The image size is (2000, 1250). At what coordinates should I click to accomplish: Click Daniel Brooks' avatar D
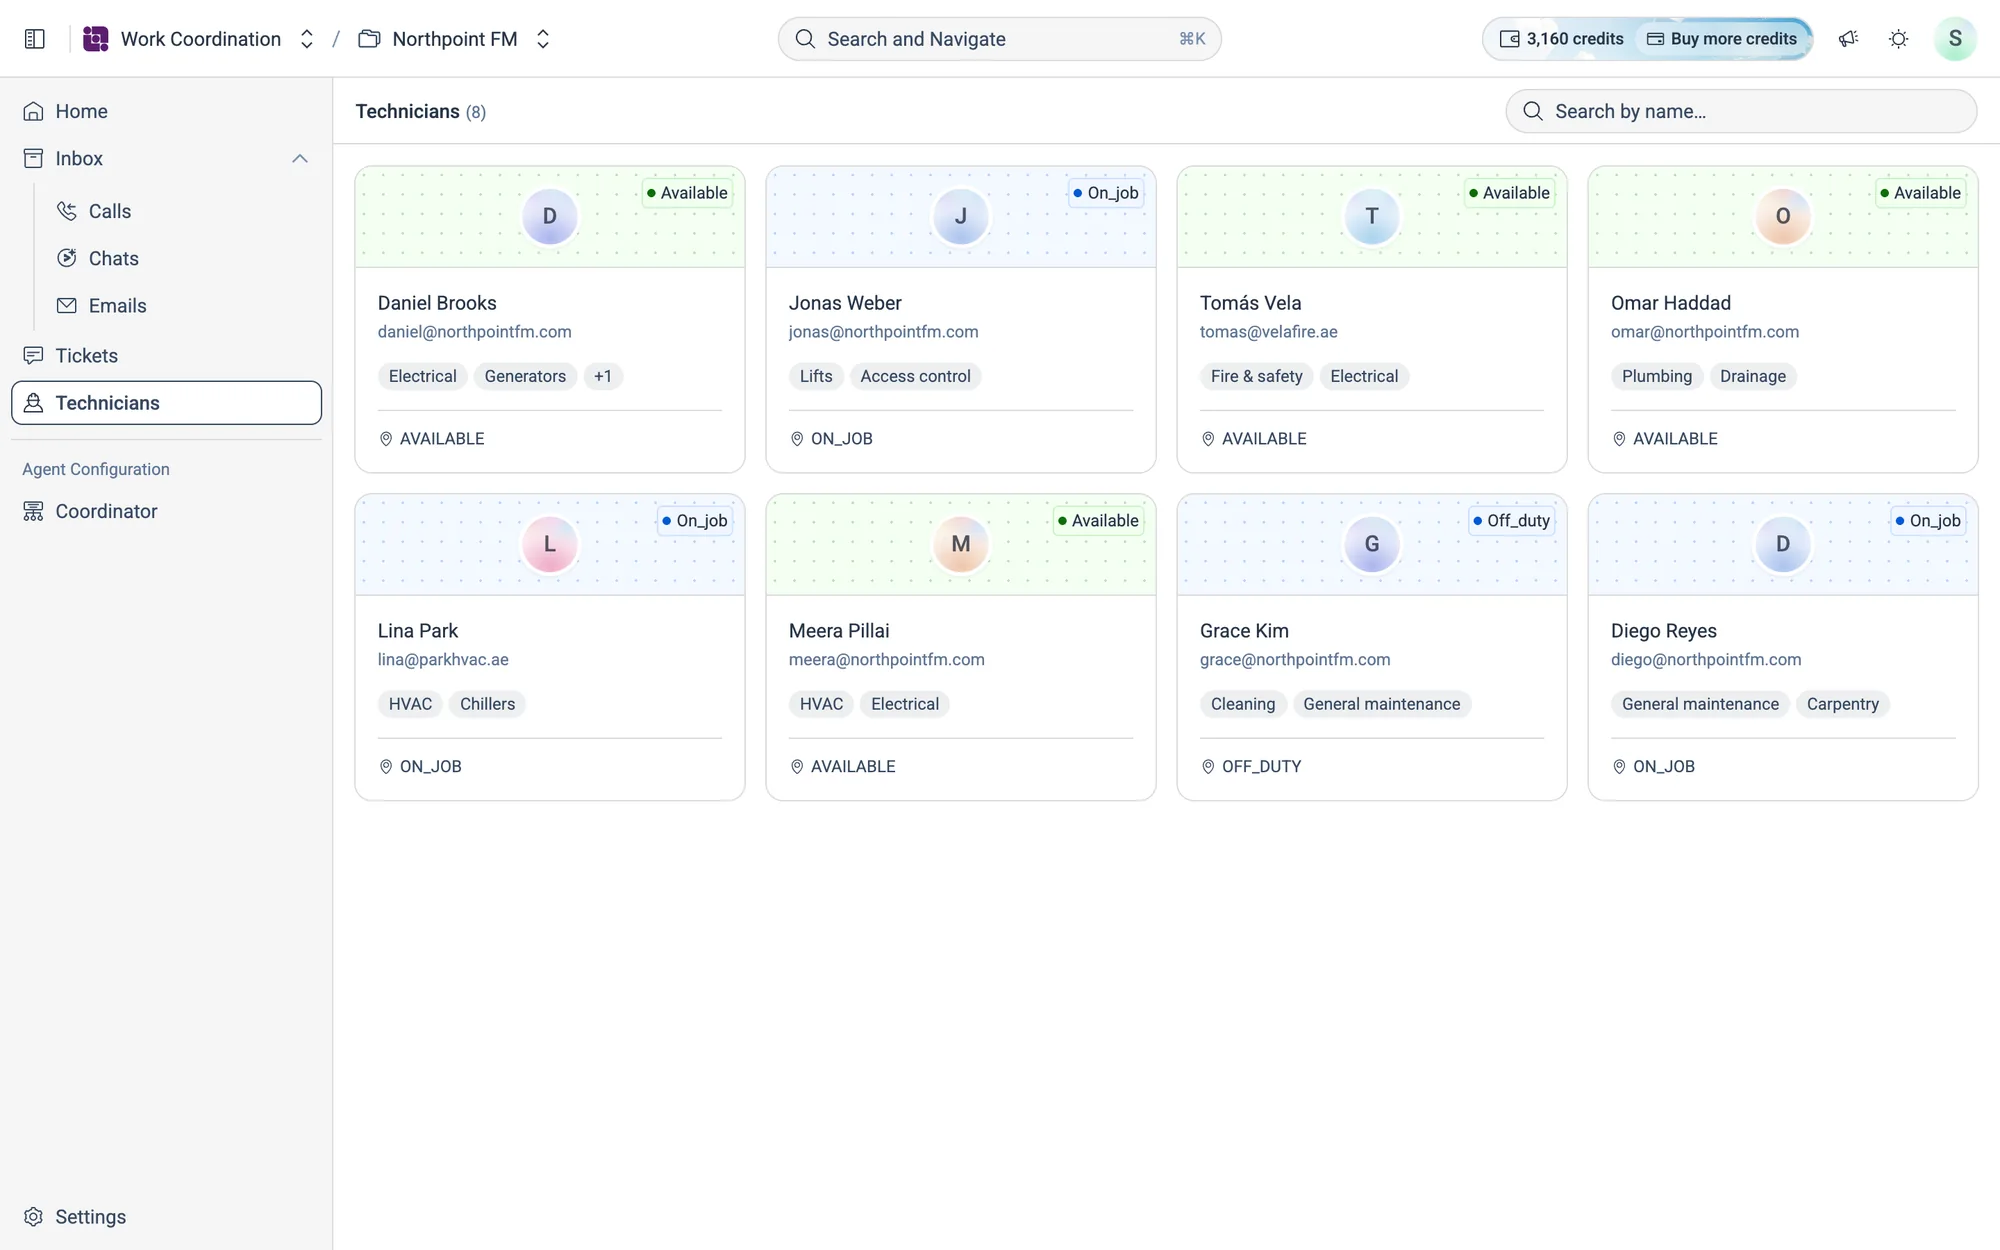coord(549,216)
